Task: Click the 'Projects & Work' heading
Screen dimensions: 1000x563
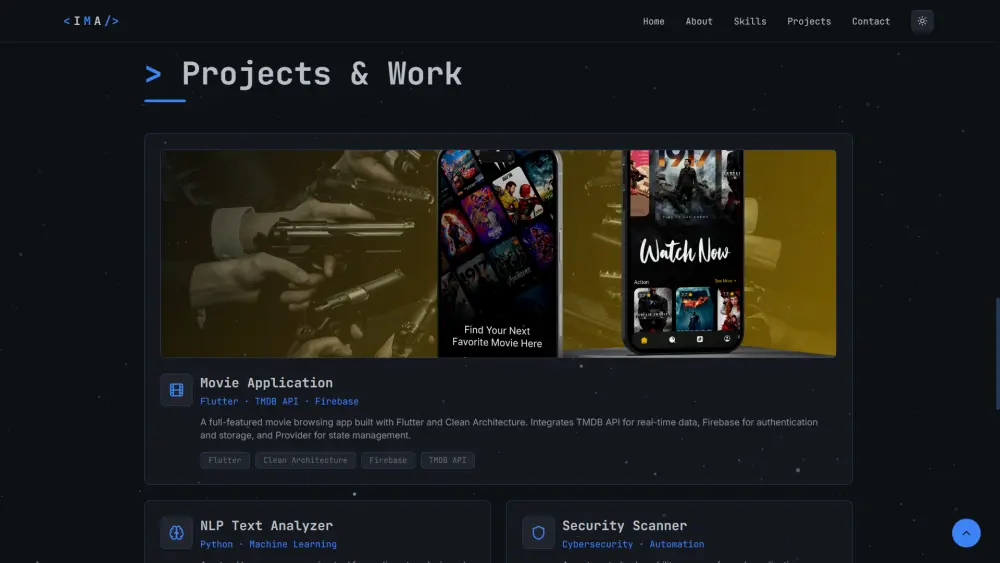Action: (321, 73)
